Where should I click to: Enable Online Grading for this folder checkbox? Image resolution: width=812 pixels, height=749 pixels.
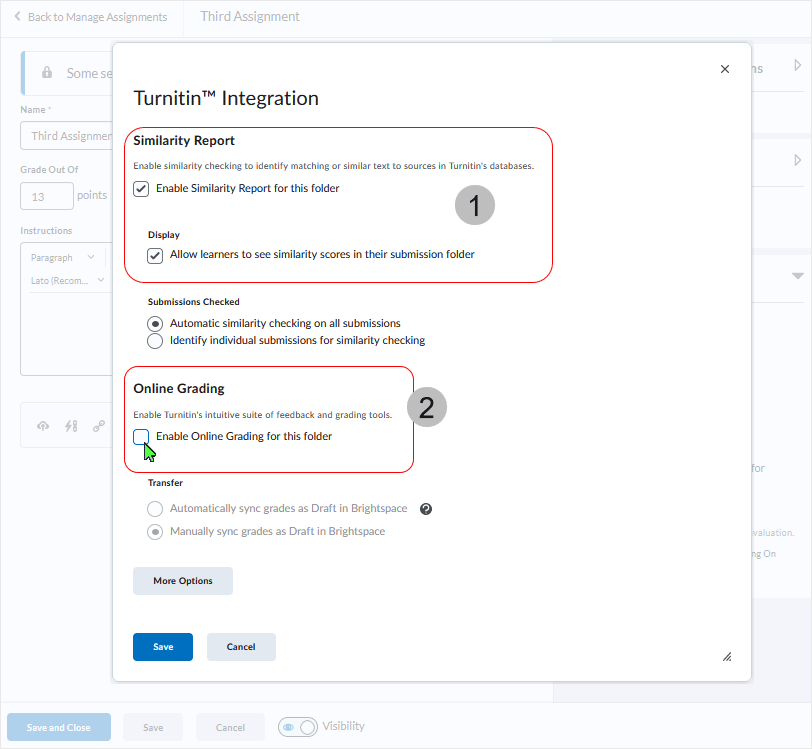click(141, 437)
